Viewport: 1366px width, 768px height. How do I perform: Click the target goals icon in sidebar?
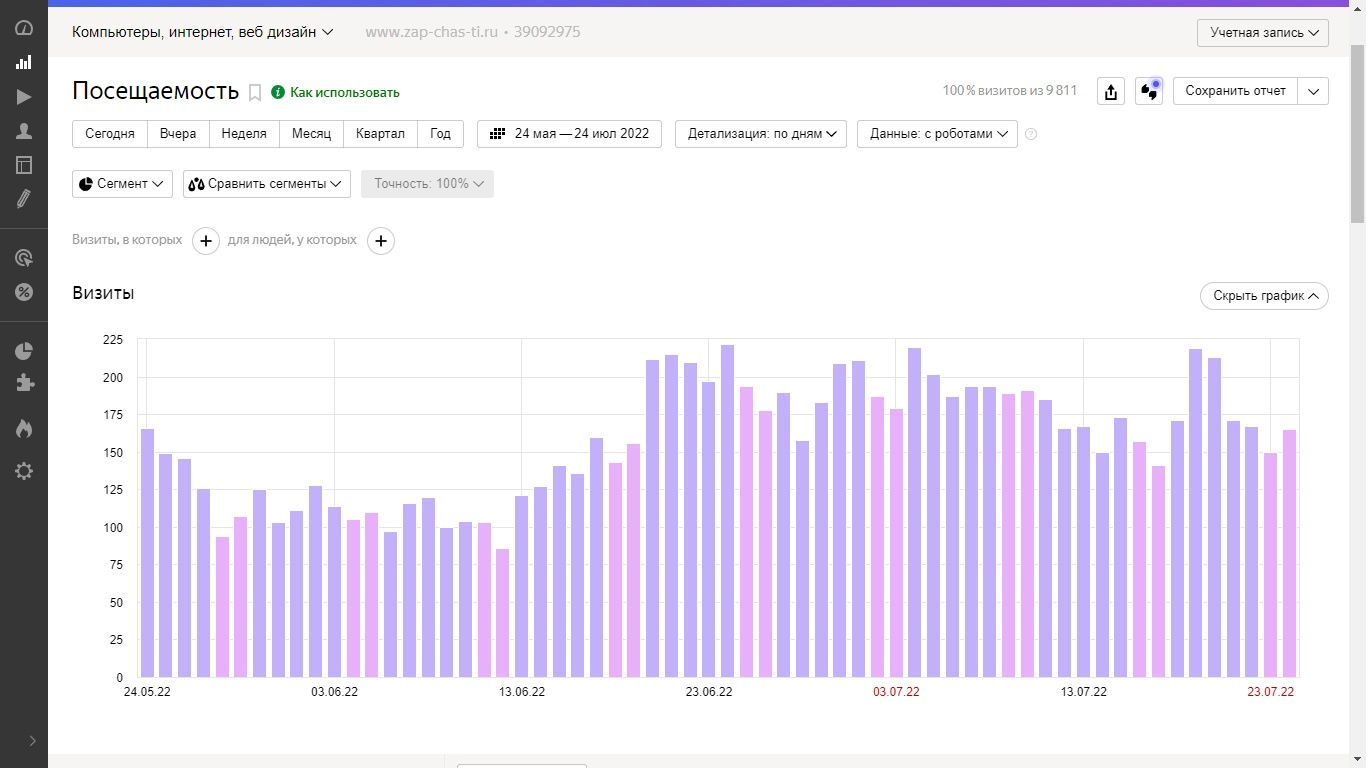[x=24, y=258]
